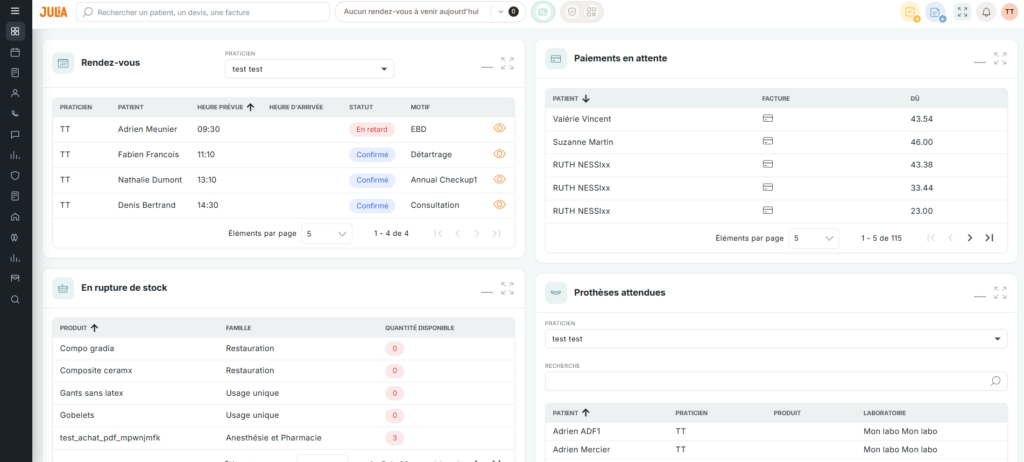The width and height of the screenshot is (1024, 462).
Task: Jump to last page of pending payments
Action: click(x=989, y=238)
